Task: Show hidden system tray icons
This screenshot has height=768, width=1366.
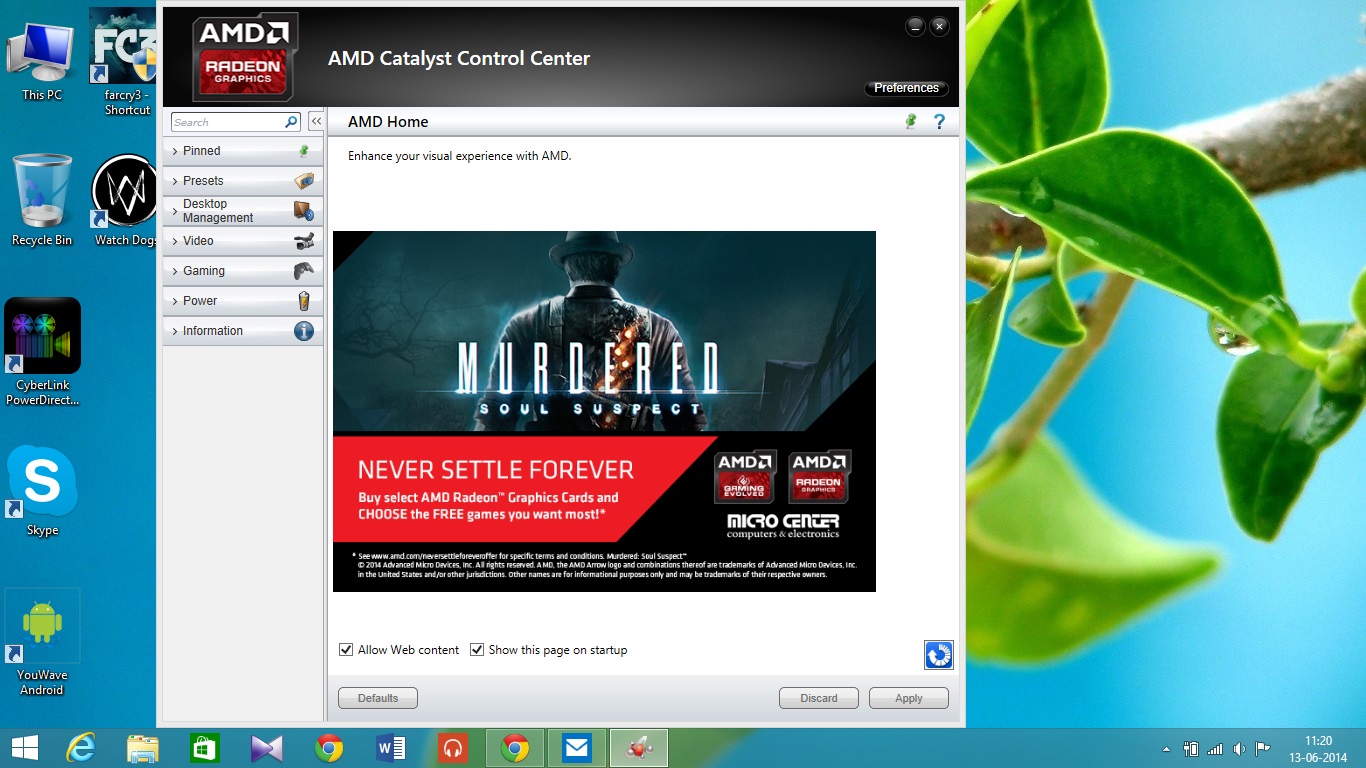Action: pos(1166,749)
